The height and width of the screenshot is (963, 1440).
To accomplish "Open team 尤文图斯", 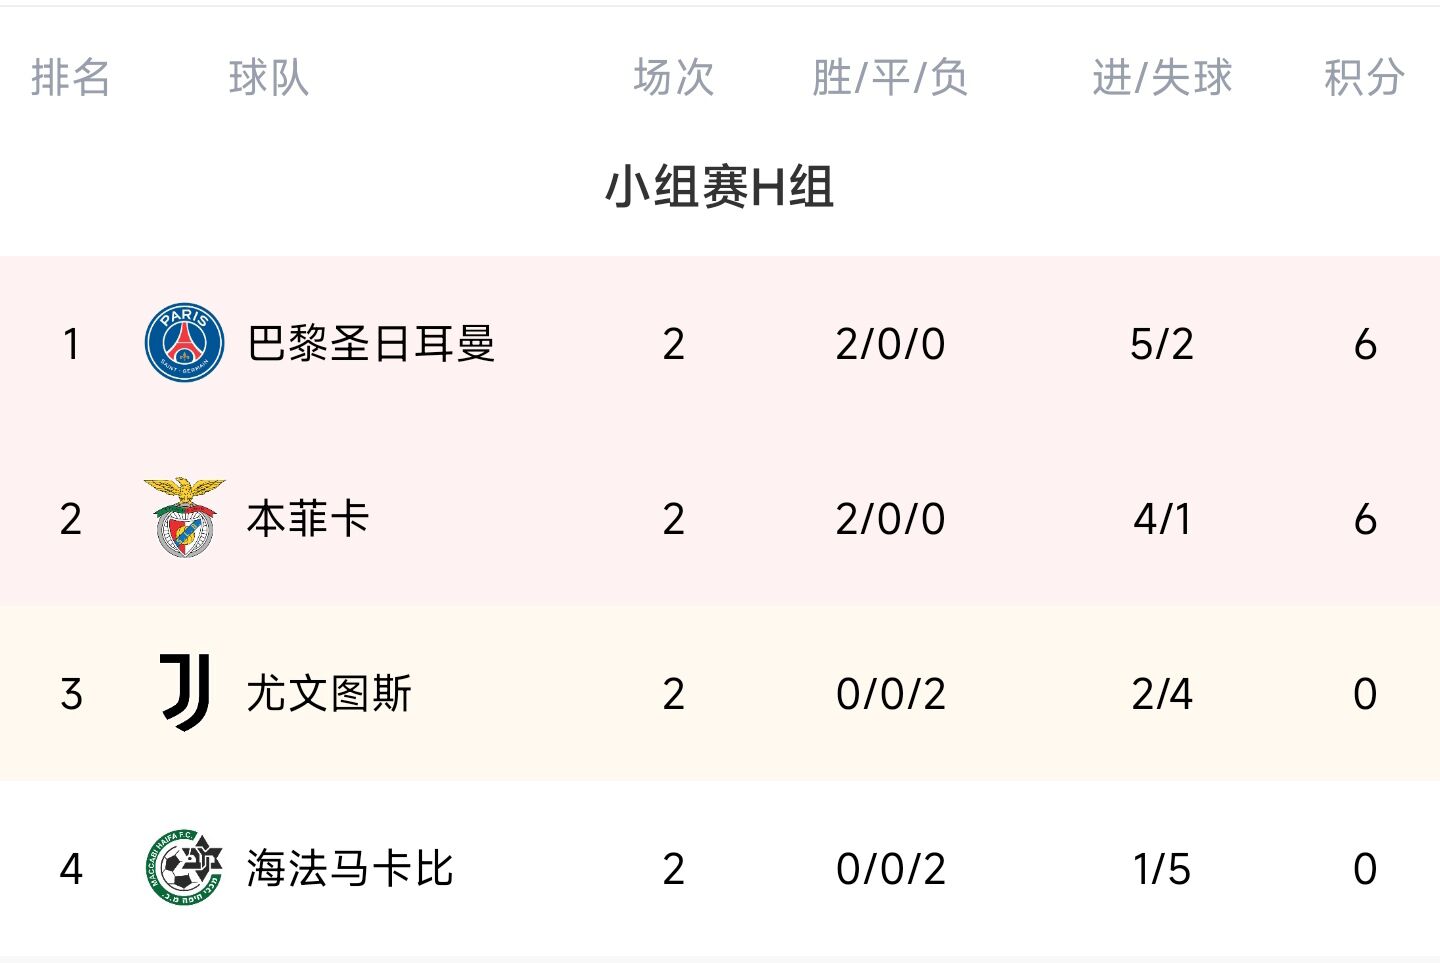I will click(x=329, y=694).
